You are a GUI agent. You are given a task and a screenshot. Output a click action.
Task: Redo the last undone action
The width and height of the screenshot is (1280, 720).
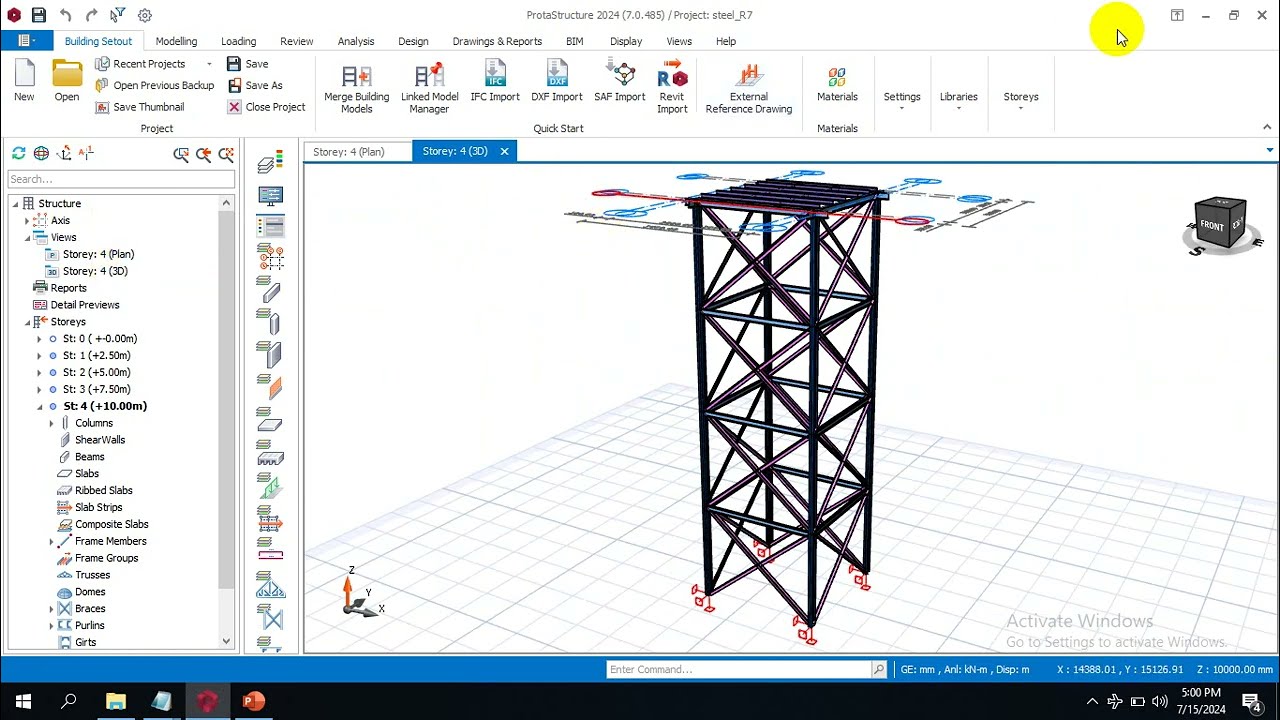(x=91, y=15)
